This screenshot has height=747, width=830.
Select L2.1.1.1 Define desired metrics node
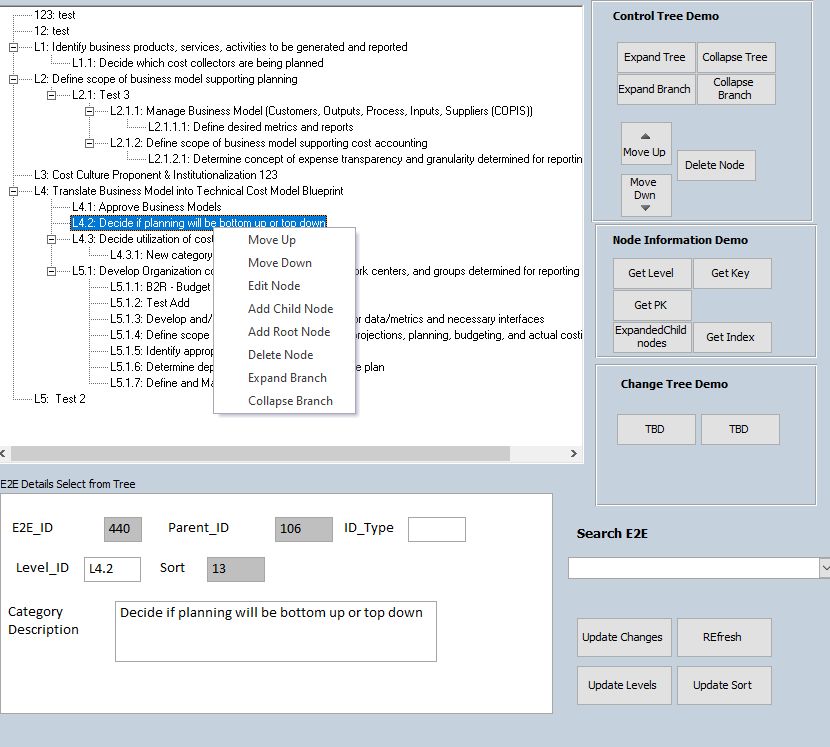(x=250, y=127)
